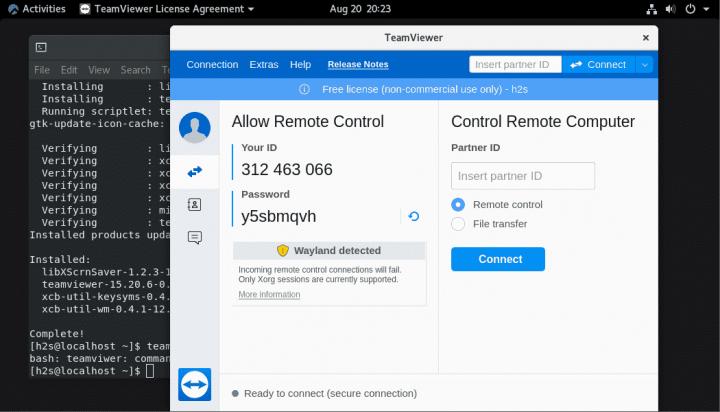720x412 pixels.
Task: Open the Contacts sidebar icon
Action: coord(194,204)
